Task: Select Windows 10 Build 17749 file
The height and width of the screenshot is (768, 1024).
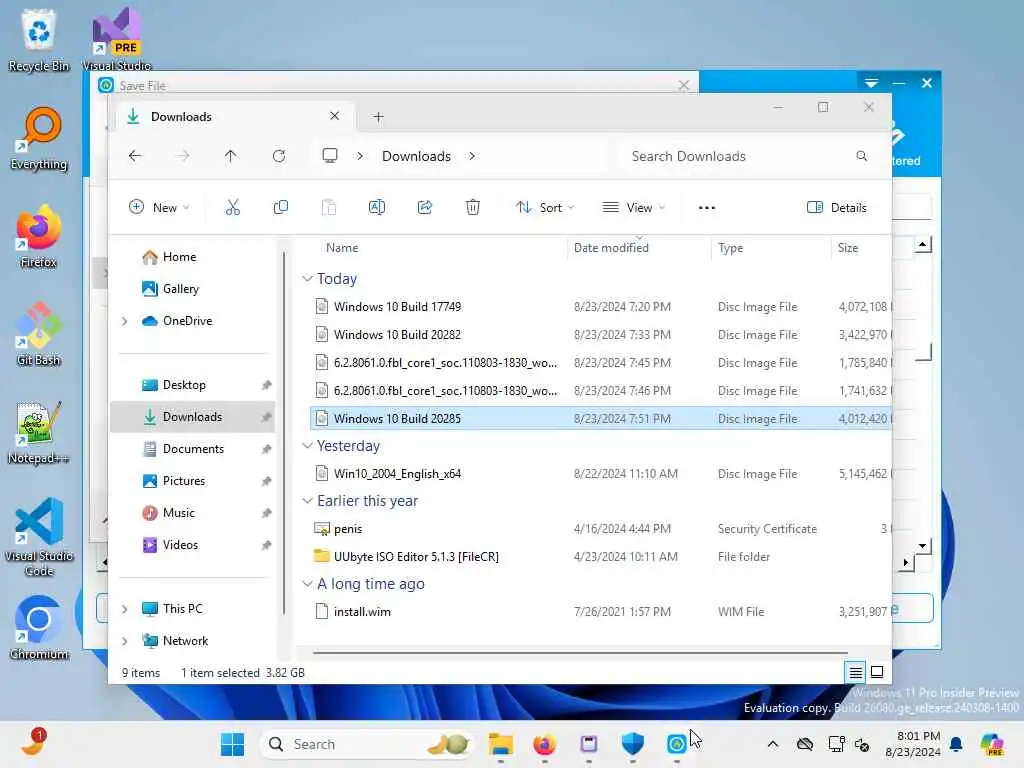Action: pos(600,307)
